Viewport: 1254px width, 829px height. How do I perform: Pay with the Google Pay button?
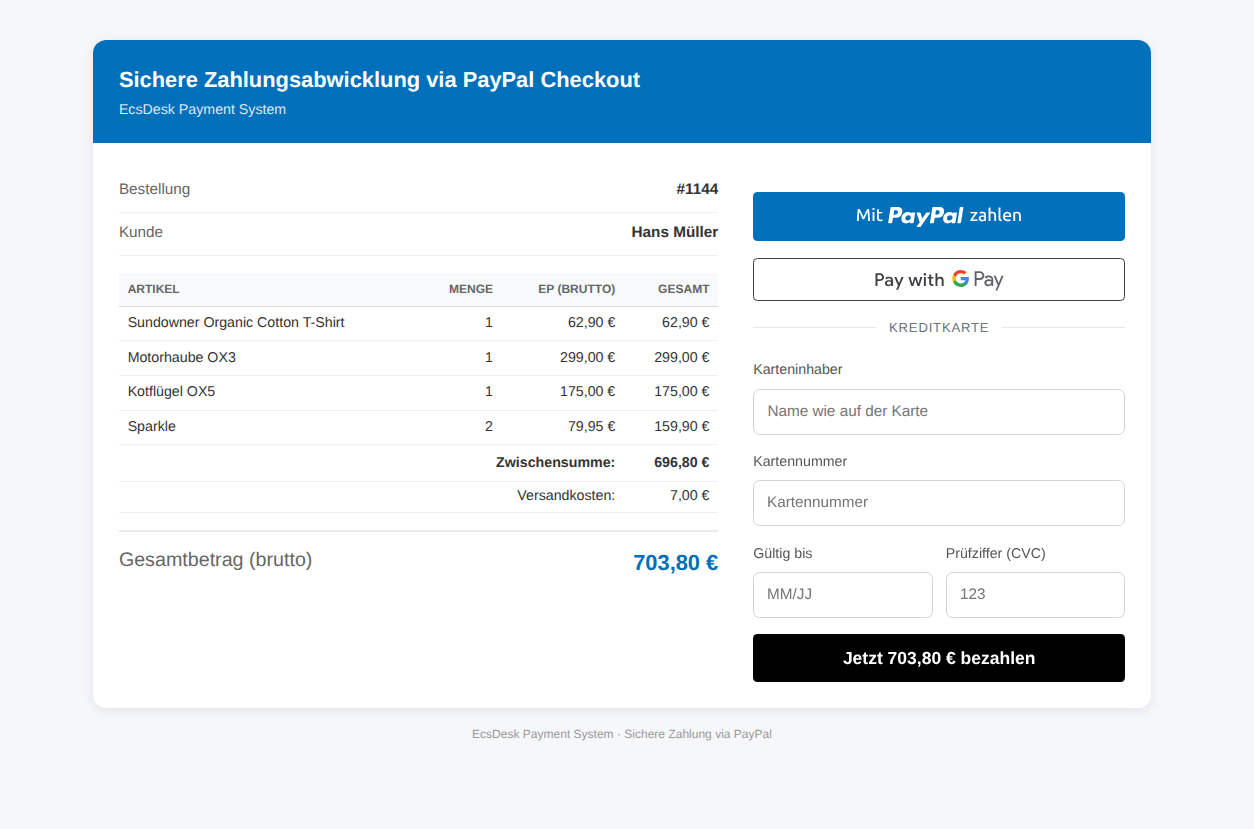point(938,279)
